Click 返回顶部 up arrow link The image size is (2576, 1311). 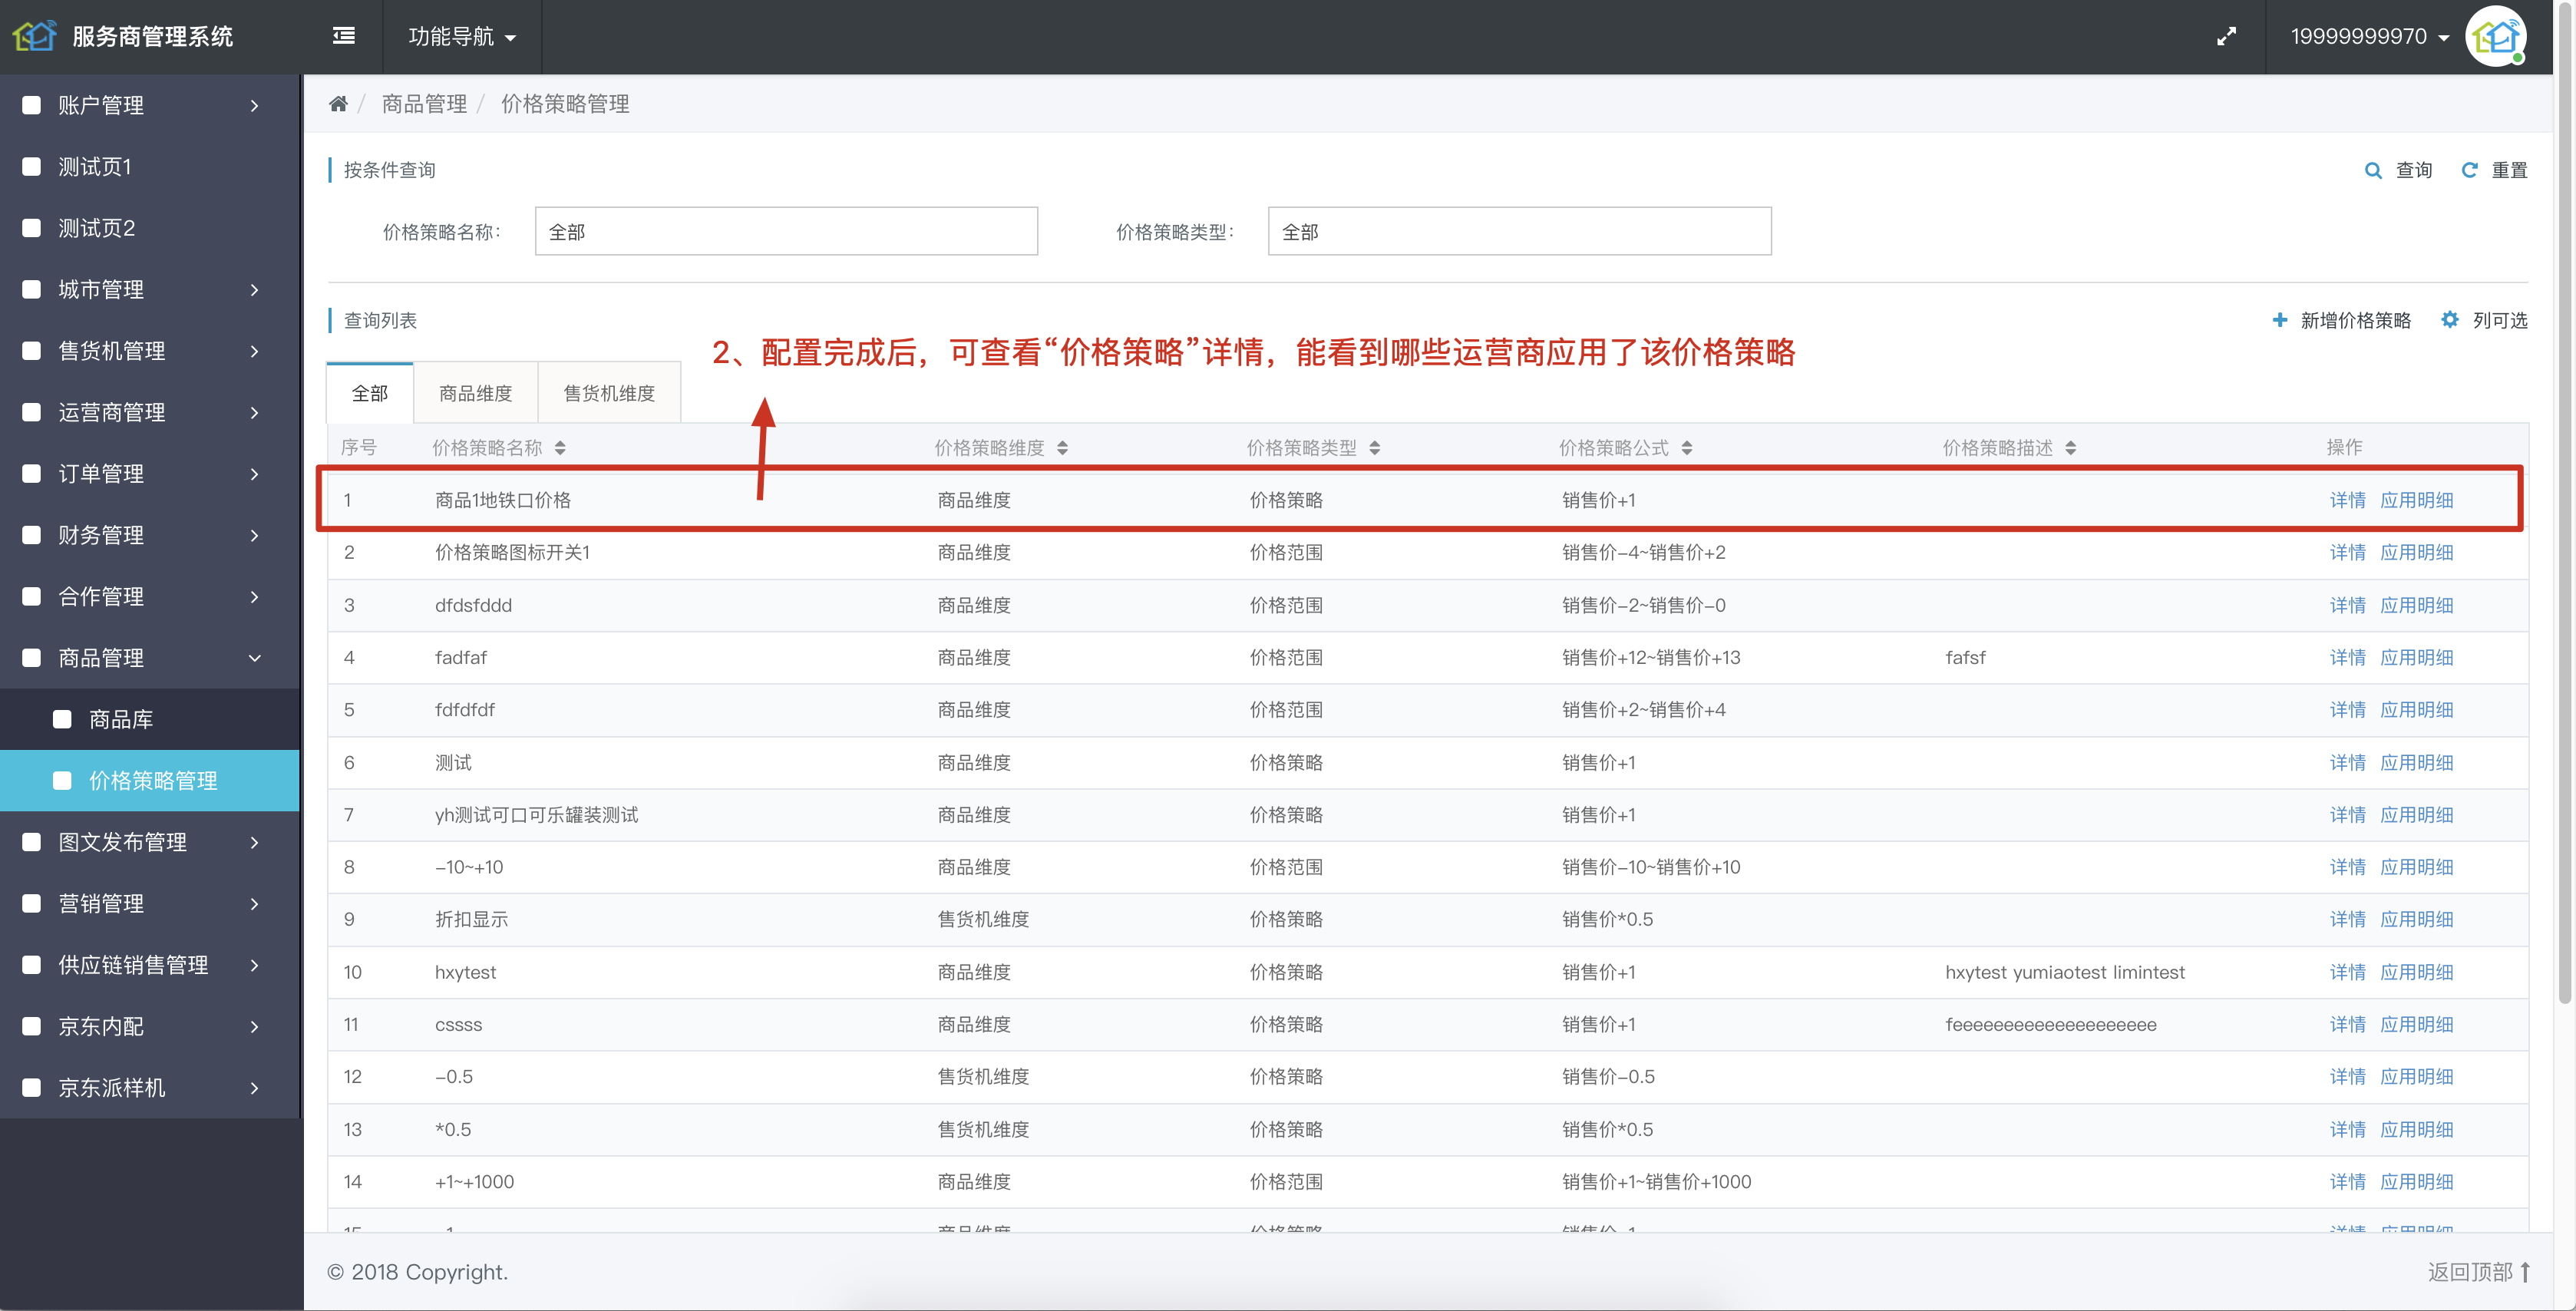click(2479, 1272)
